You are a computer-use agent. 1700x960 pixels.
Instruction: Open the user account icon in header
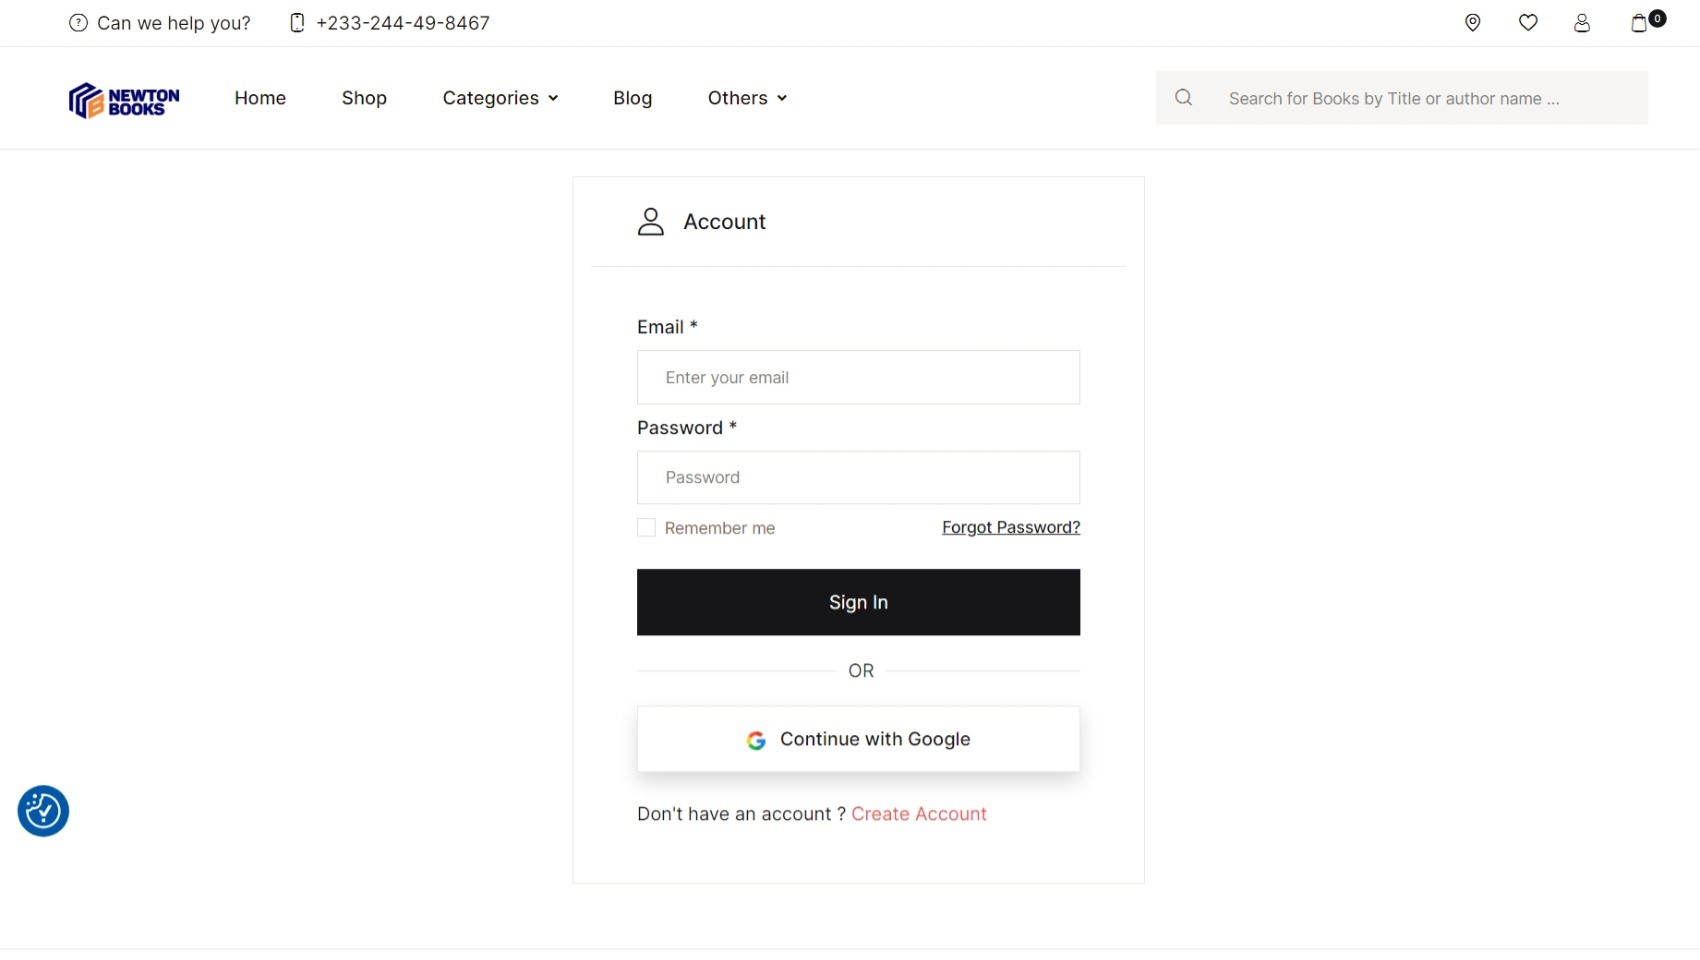click(x=1582, y=22)
